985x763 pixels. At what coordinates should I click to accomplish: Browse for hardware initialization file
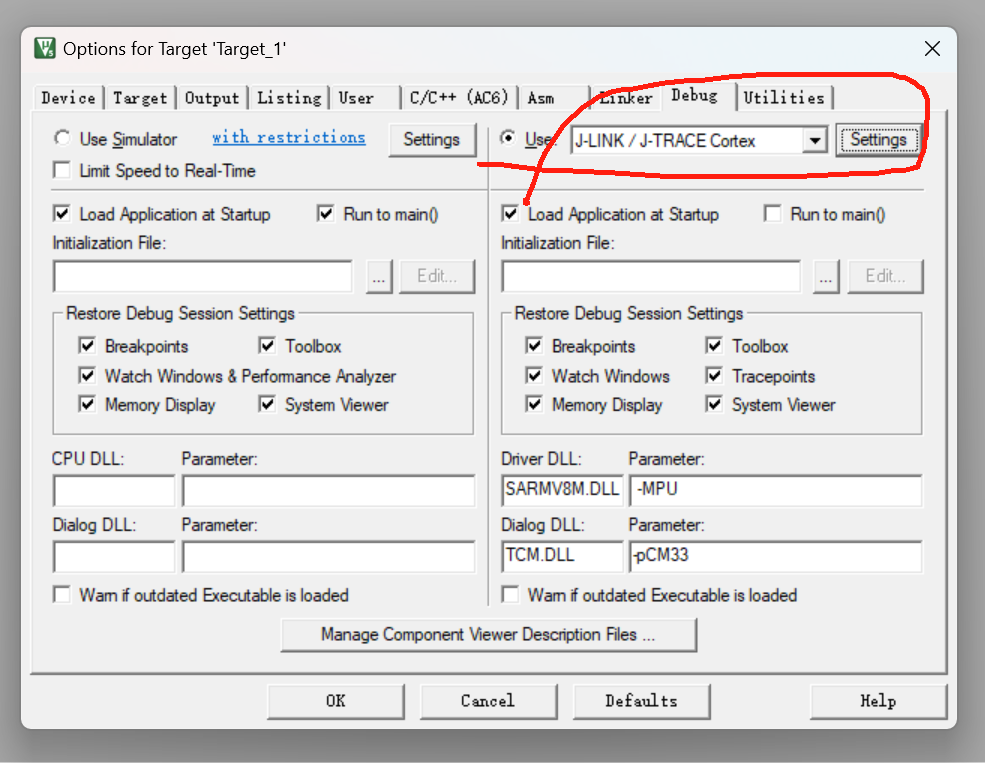tap(826, 277)
